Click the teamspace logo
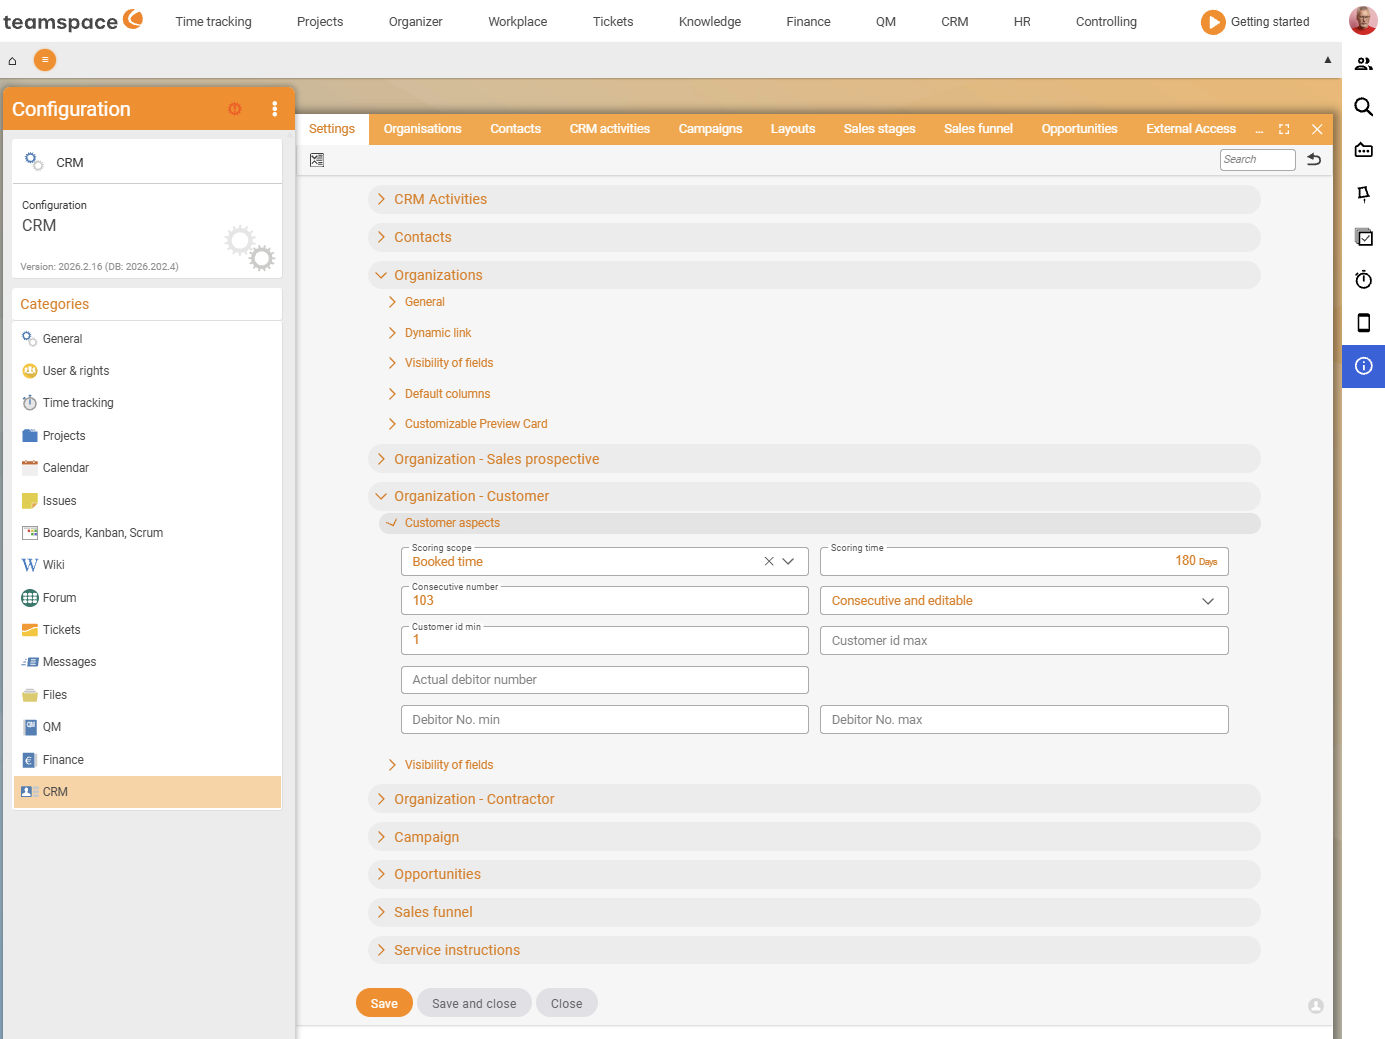 (x=73, y=21)
